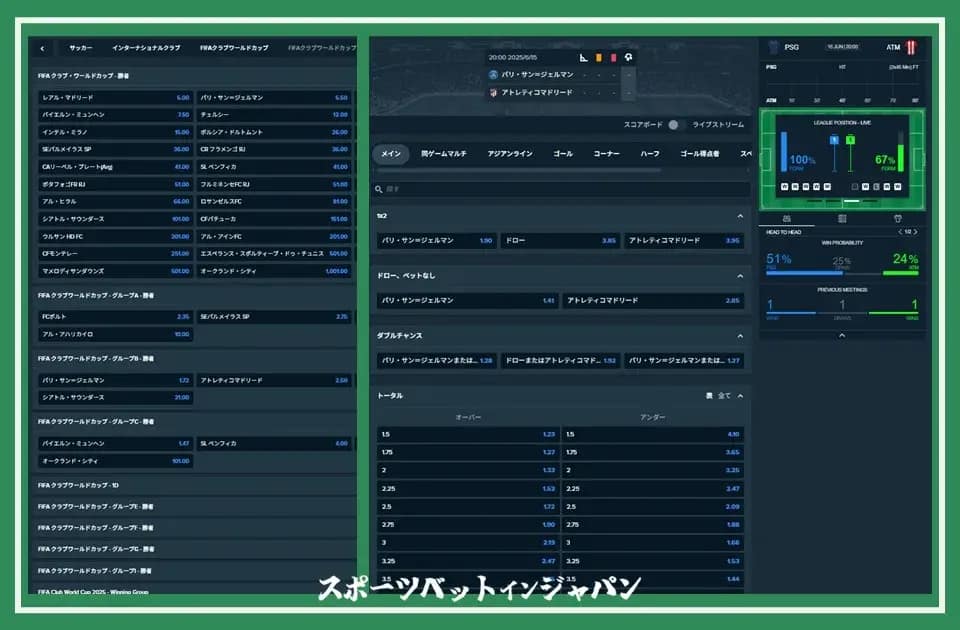Pick パリ・サン=ジェルマン 1.41 draw no bet
This screenshot has width=960, height=630.
click(x=468, y=301)
